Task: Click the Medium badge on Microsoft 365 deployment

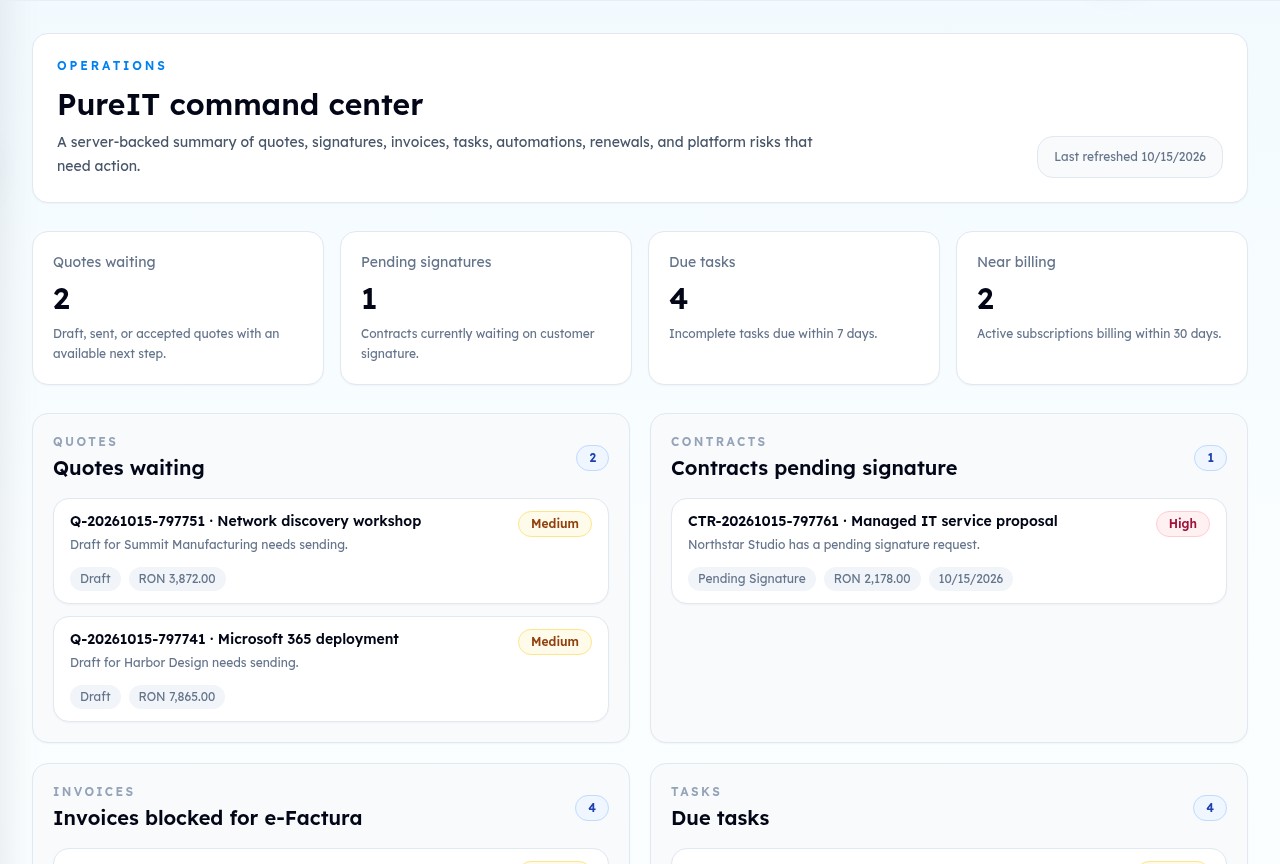Action: (x=555, y=642)
